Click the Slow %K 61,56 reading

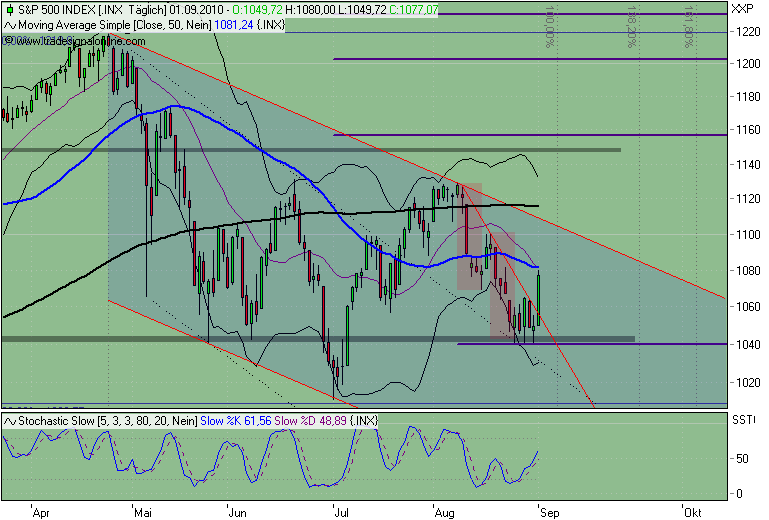[236, 421]
